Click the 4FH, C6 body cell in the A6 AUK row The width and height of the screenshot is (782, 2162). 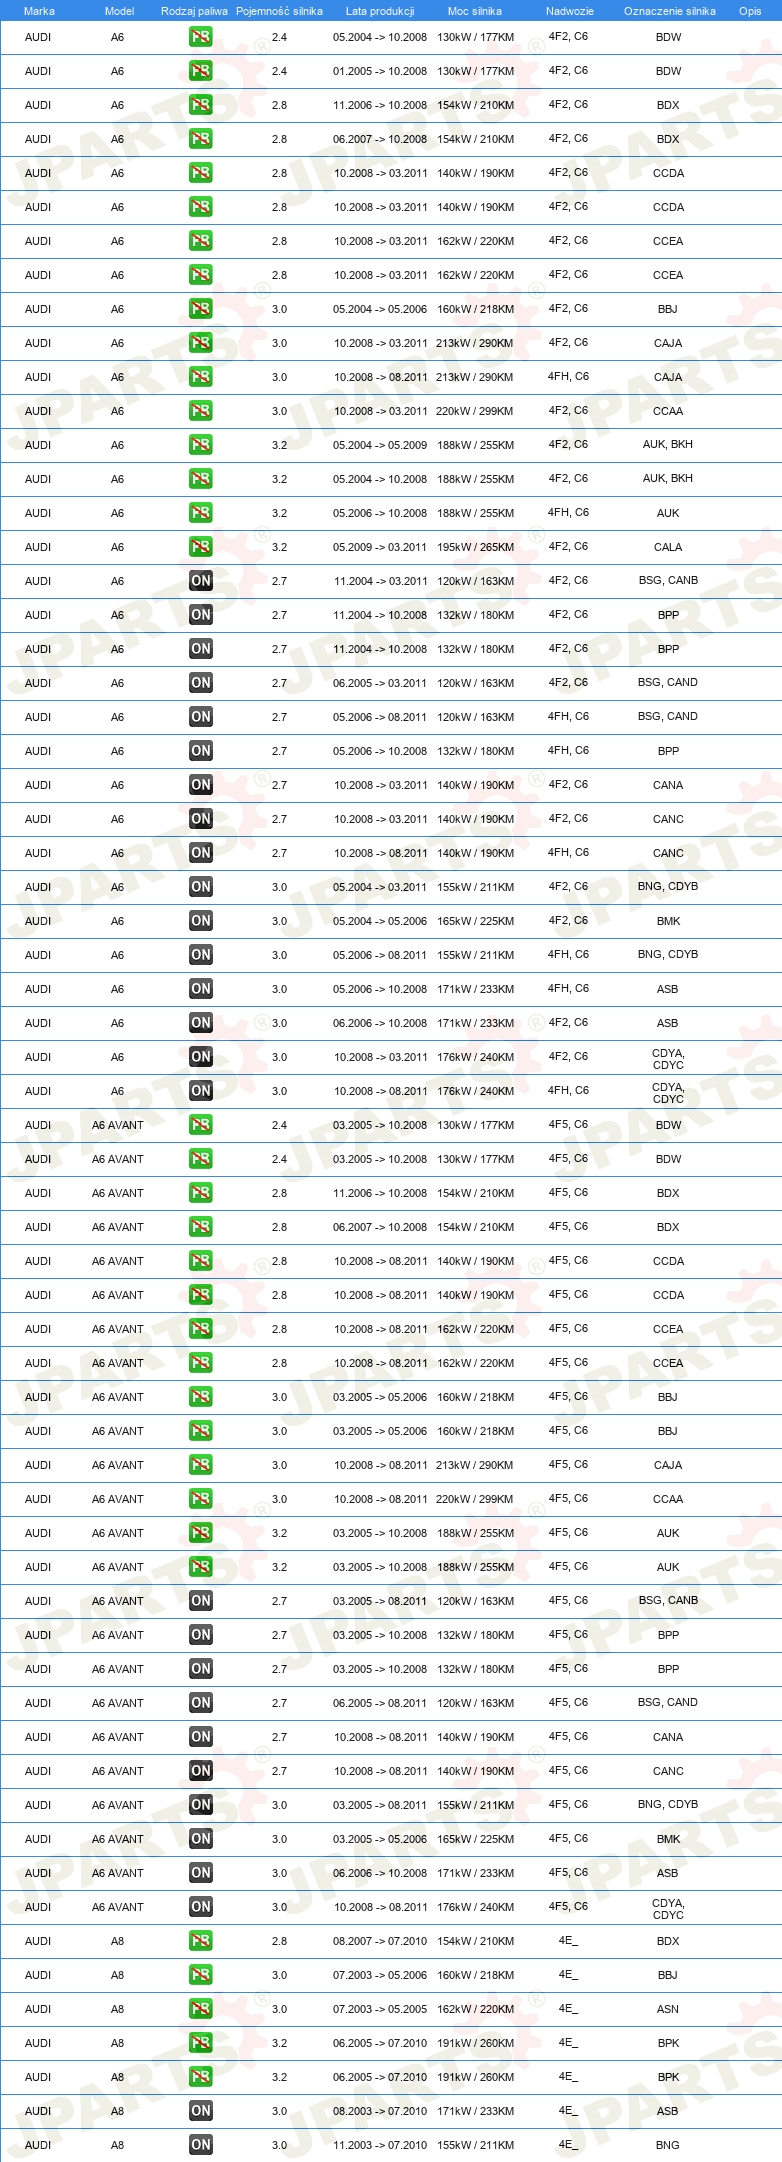coord(568,512)
